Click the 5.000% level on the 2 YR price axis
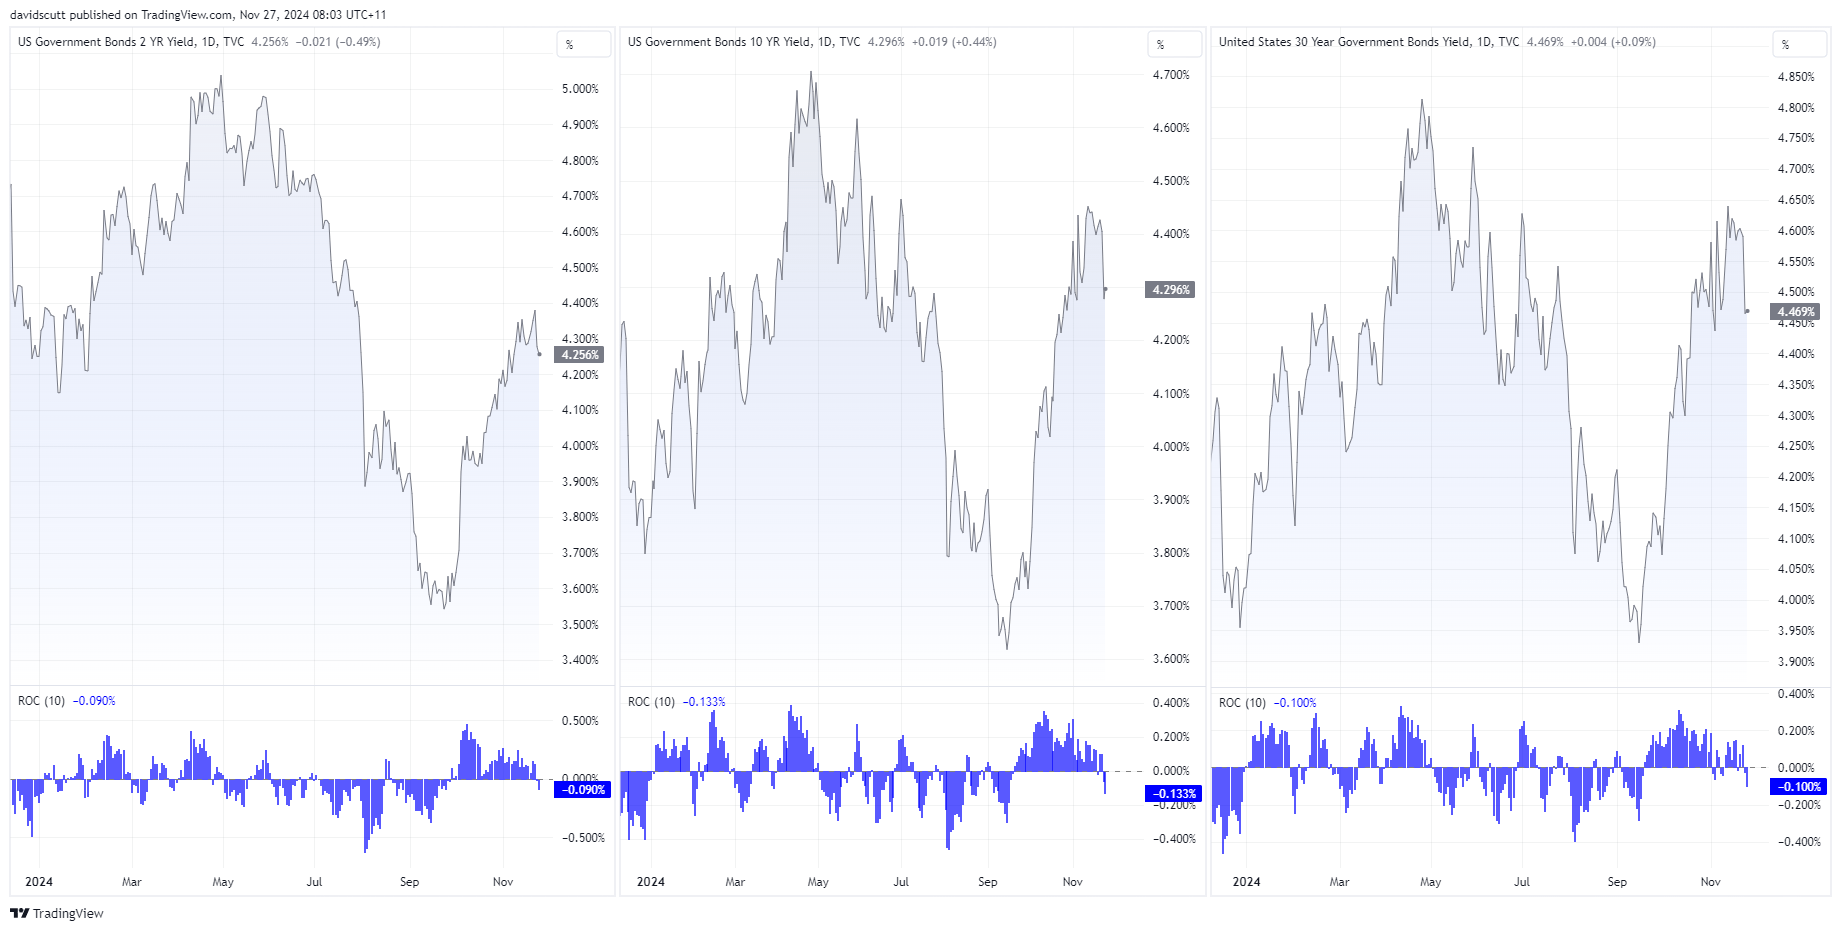The height and width of the screenshot is (931, 1841). [x=580, y=89]
